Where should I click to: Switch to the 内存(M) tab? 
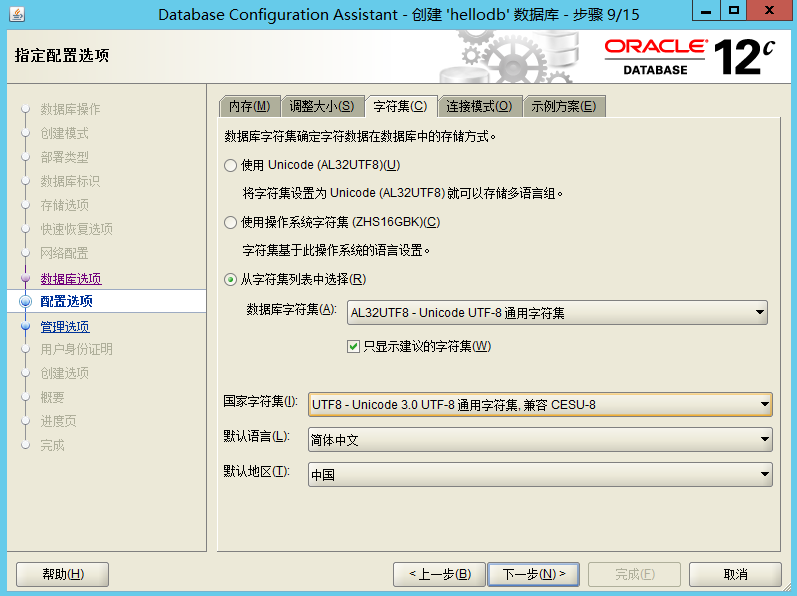click(x=250, y=106)
